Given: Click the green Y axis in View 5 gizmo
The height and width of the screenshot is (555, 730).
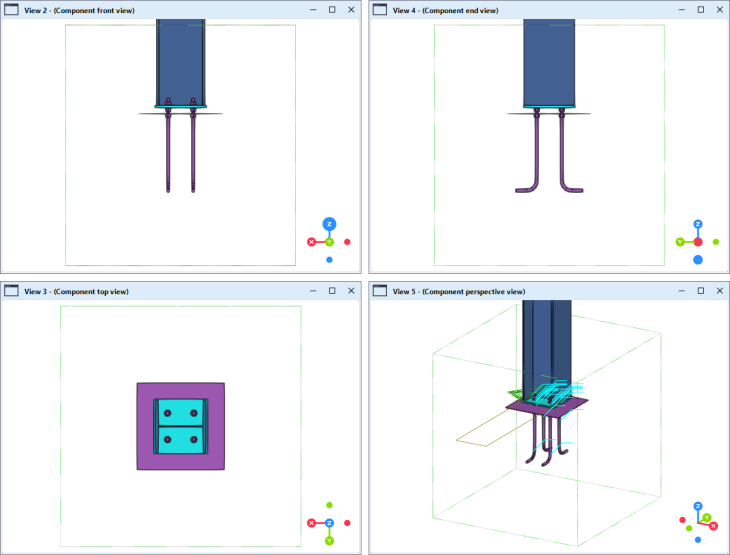Looking at the screenshot, I should (x=707, y=518).
